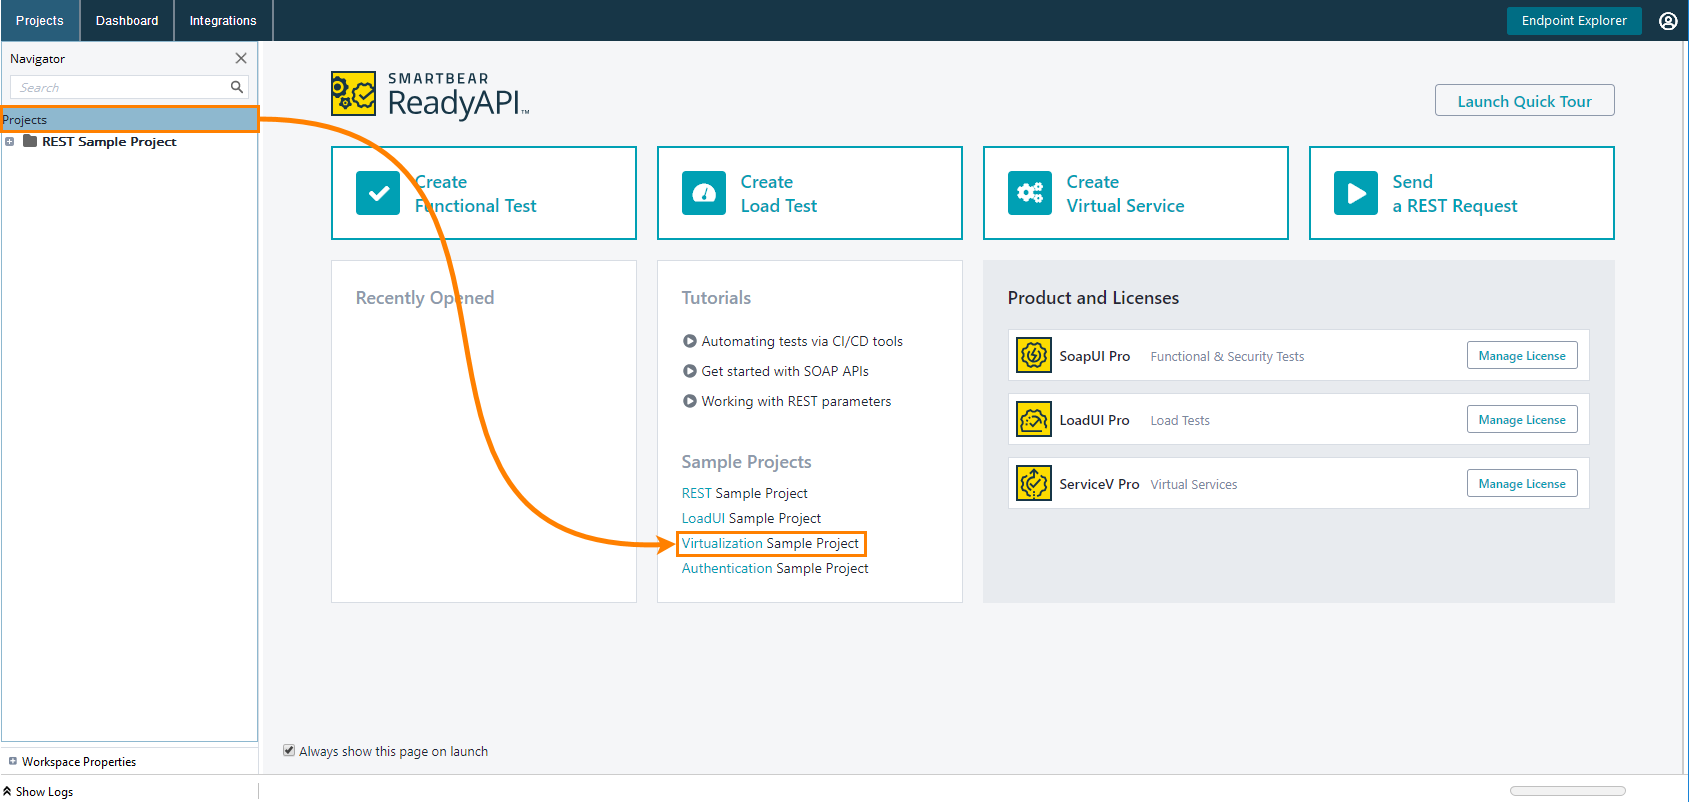Click the search magnifier icon in Navigator
The width and height of the screenshot is (1689, 802).
point(237,87)
